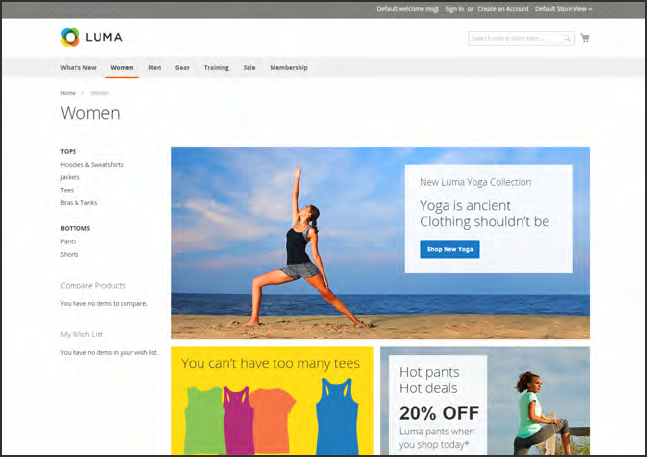Open the Sale menu item

249,67
